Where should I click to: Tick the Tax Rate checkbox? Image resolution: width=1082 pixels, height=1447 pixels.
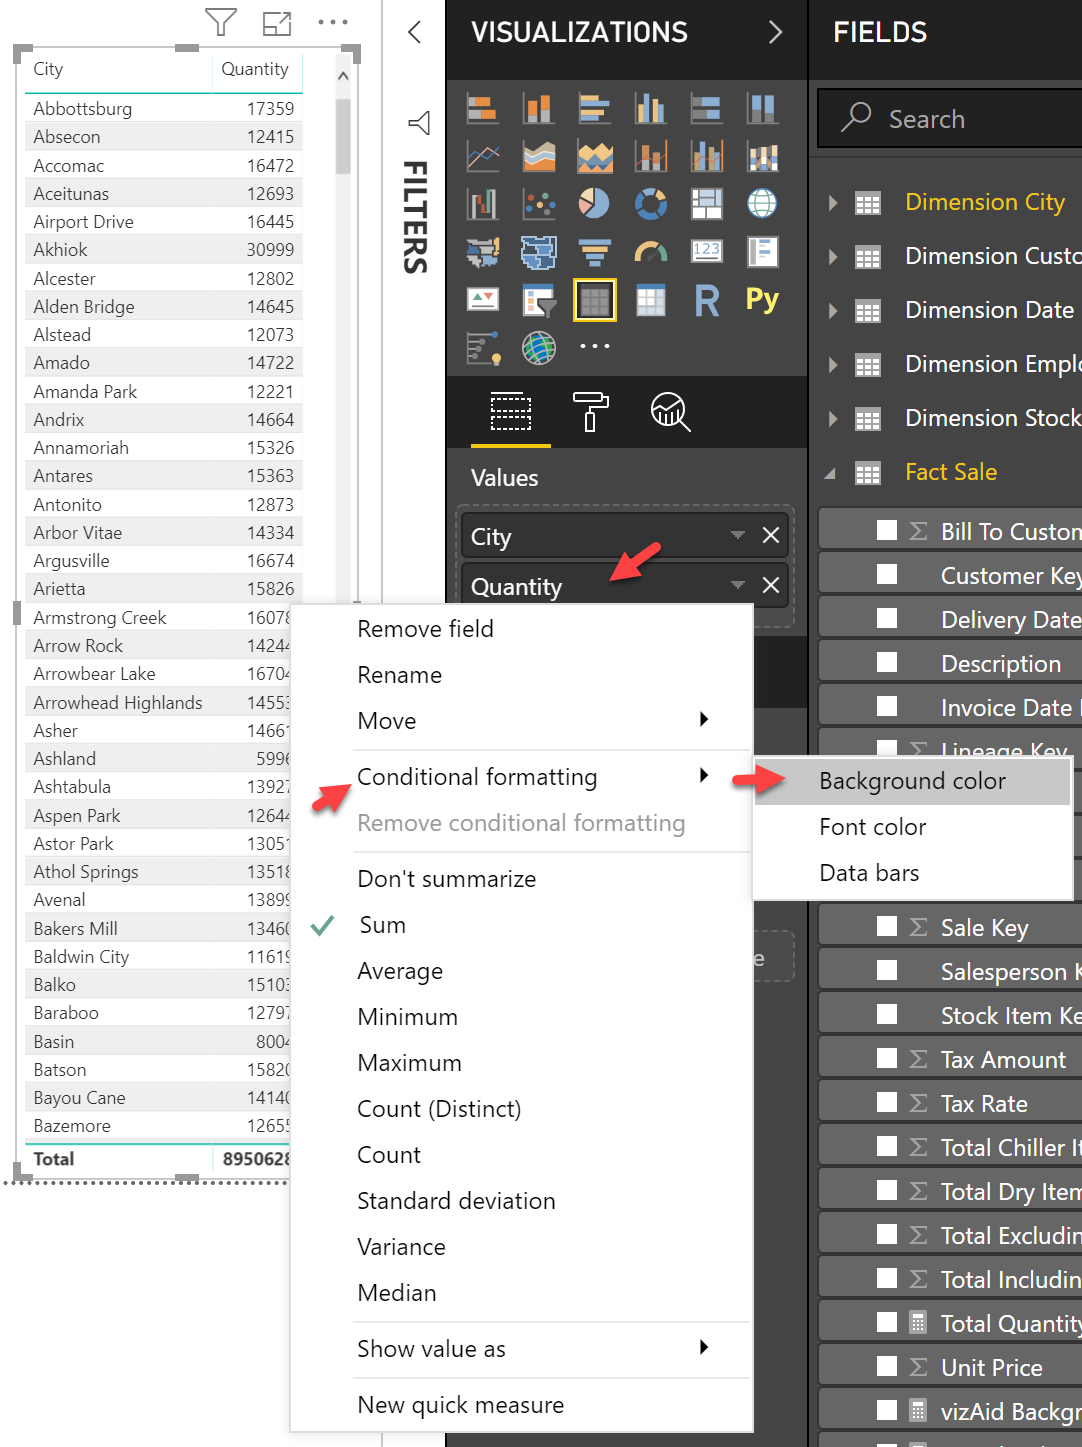(887, 1102)
